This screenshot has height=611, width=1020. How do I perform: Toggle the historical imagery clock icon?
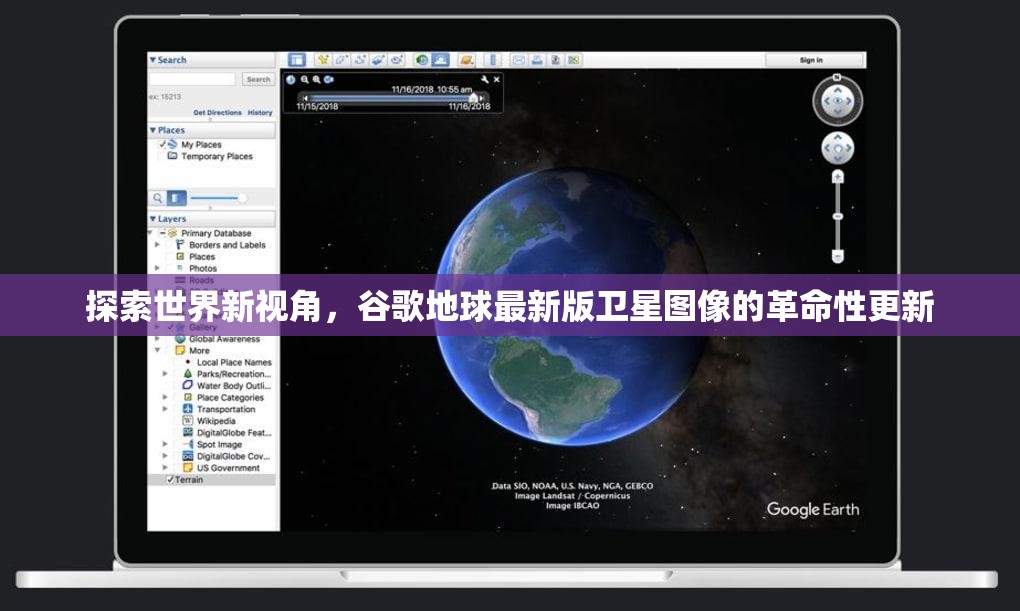point(422,60)
